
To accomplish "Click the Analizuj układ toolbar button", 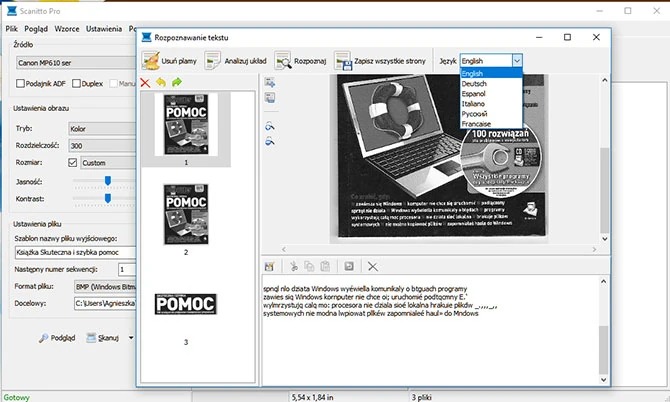I will click(235, 61).
